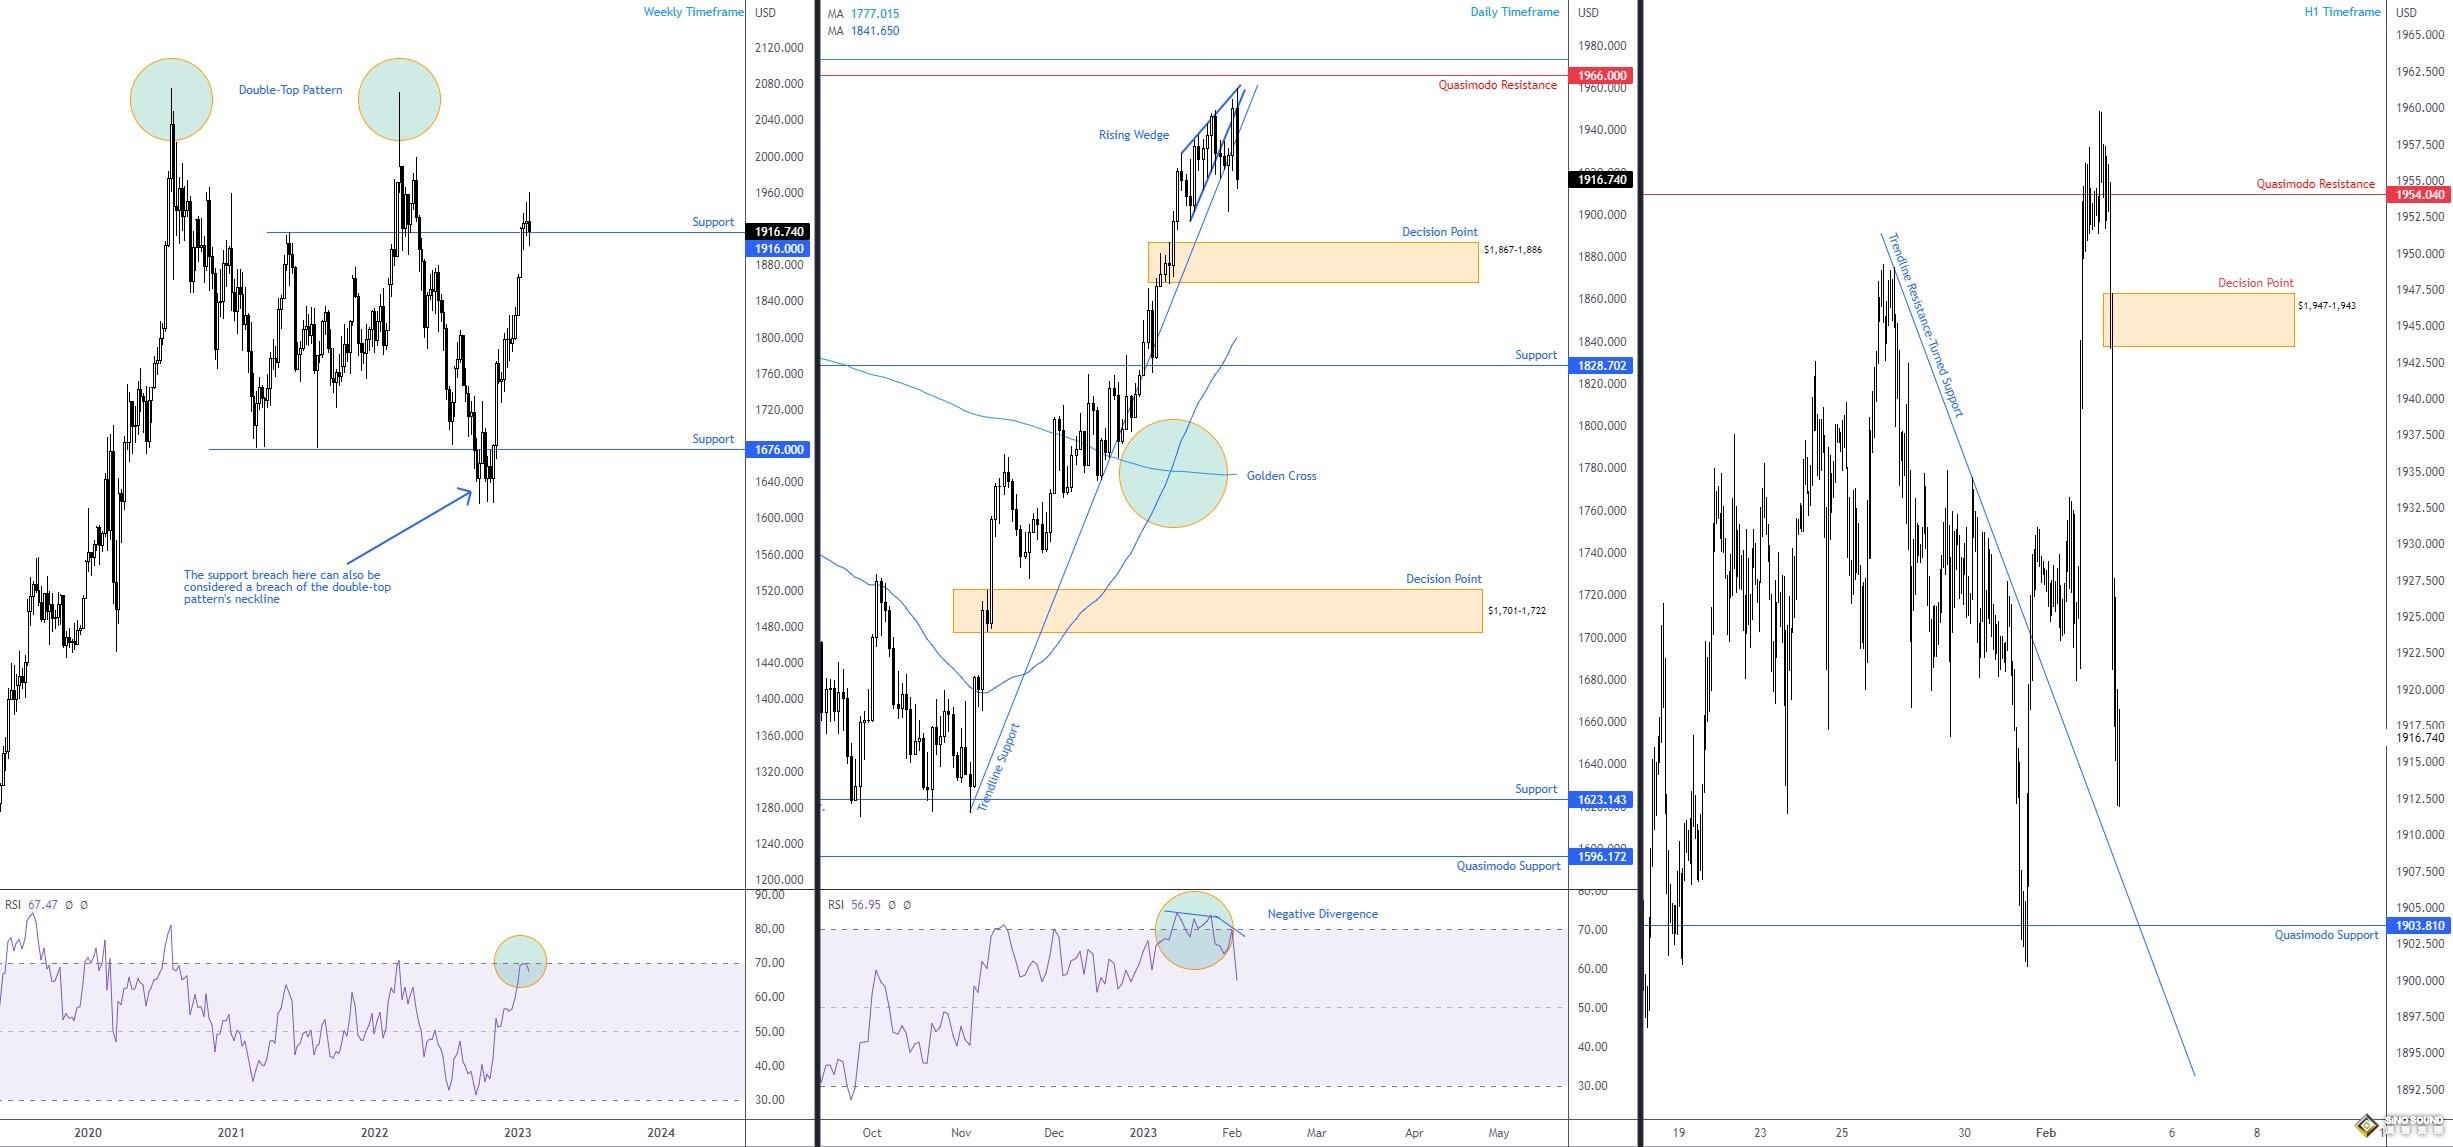Select the Daily Timeframe label
Viewport: 2453px width, 1147px height.
tap(1514, 12)
